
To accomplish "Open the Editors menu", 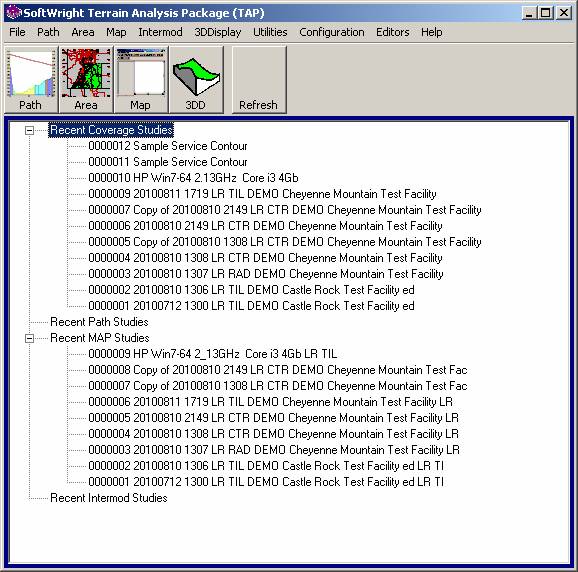I will (x=393, y=32).
